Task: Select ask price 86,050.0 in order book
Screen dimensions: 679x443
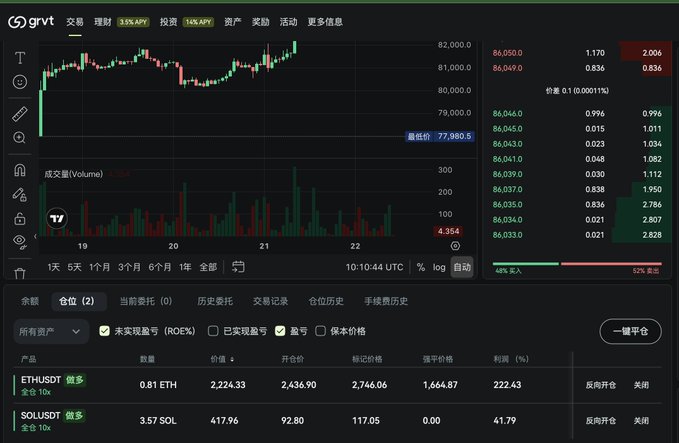Action: [x=508, y=53]
